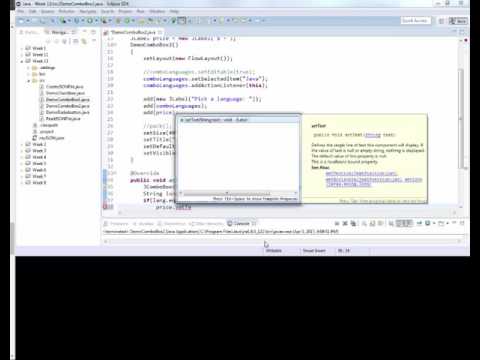480x360 pixels.
Task: Expand the bin folder
Action: (29, 74)
